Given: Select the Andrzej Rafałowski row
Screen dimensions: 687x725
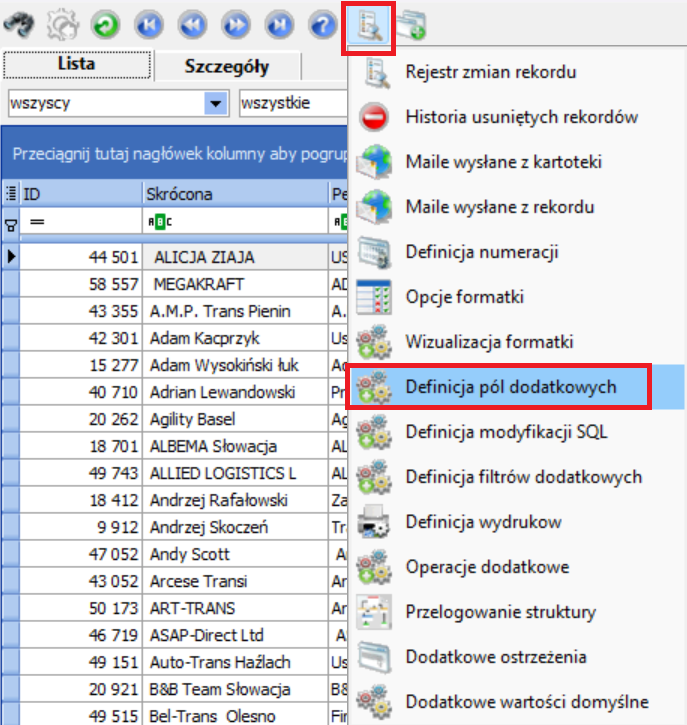Looking at the screenshot, I should [x=175, y=500].
